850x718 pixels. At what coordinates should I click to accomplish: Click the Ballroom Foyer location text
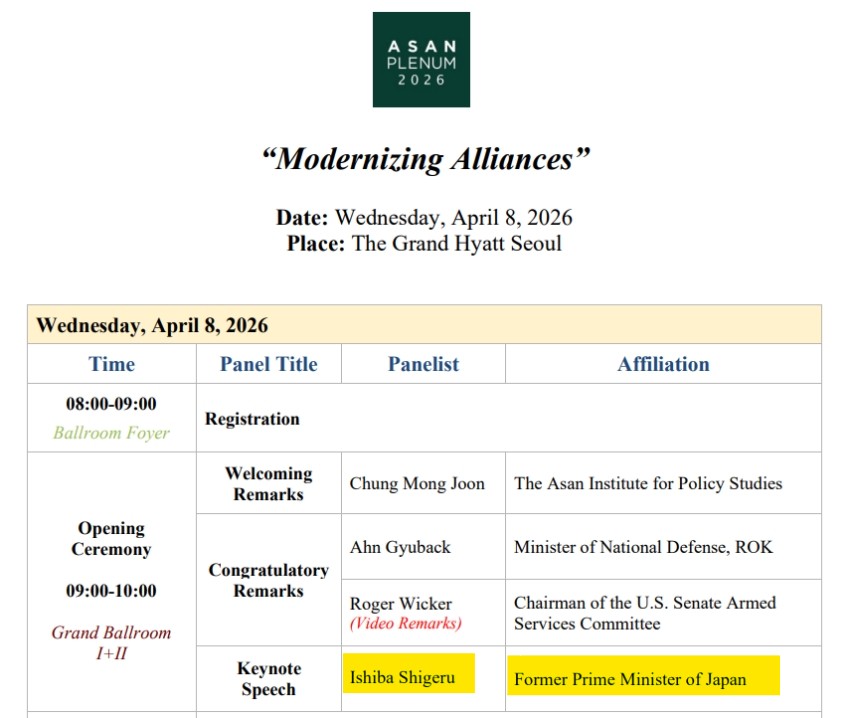112,434
